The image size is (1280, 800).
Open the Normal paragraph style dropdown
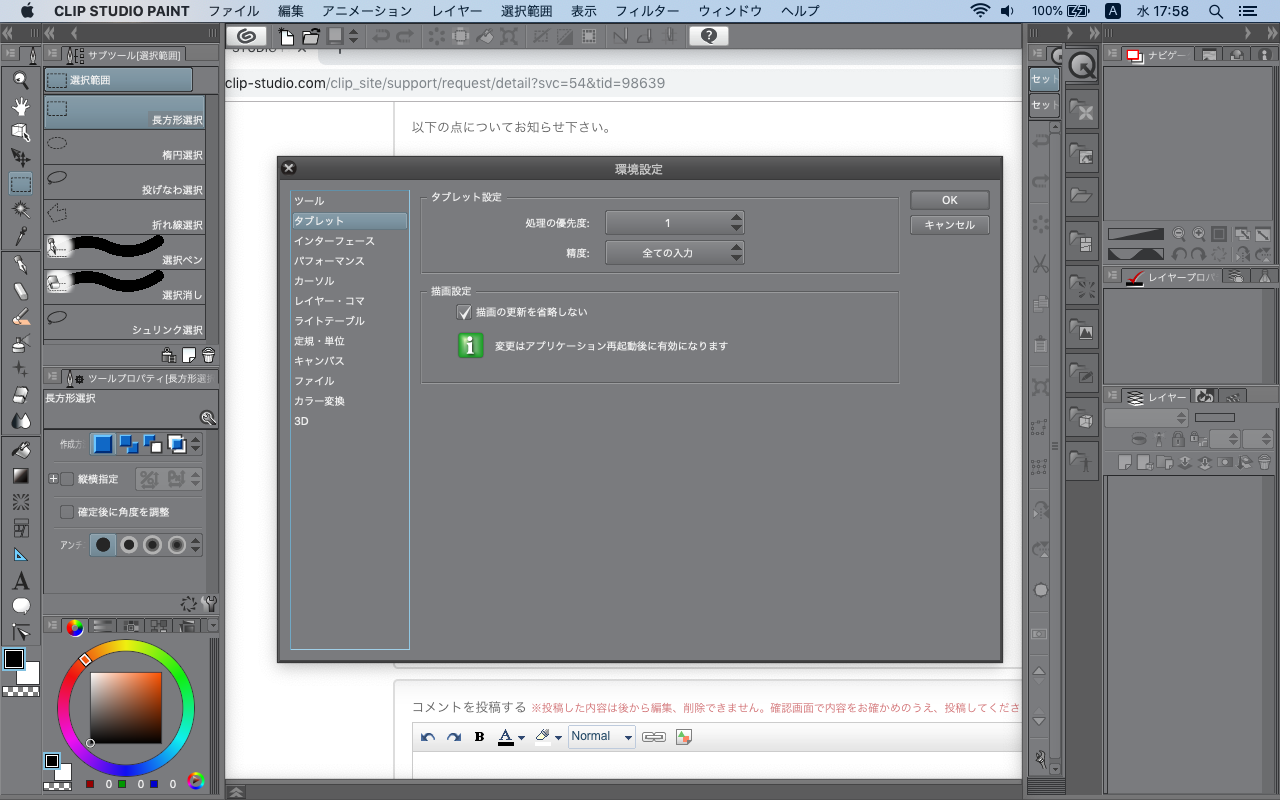[602, 737]
